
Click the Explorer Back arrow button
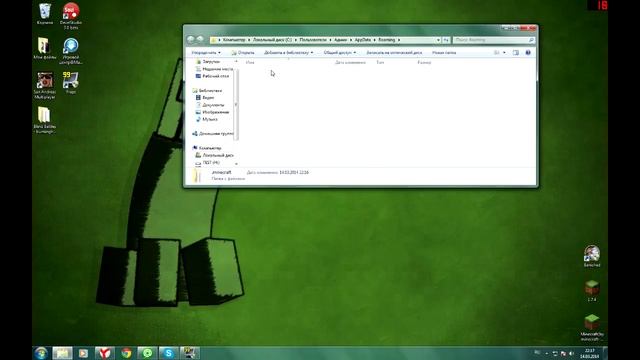(191, 40)
